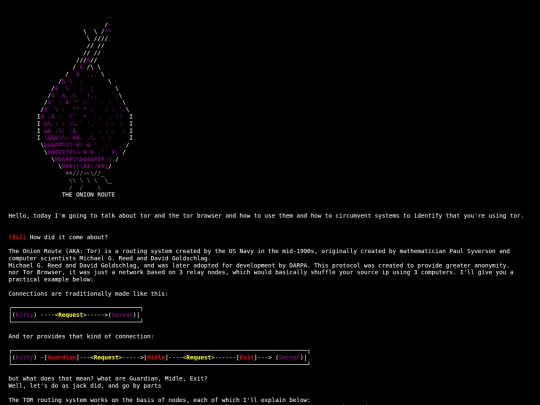
Task: Click '(Server)' in the tor connection diagram
Action: pyautogui.click(x=289, y=357)
